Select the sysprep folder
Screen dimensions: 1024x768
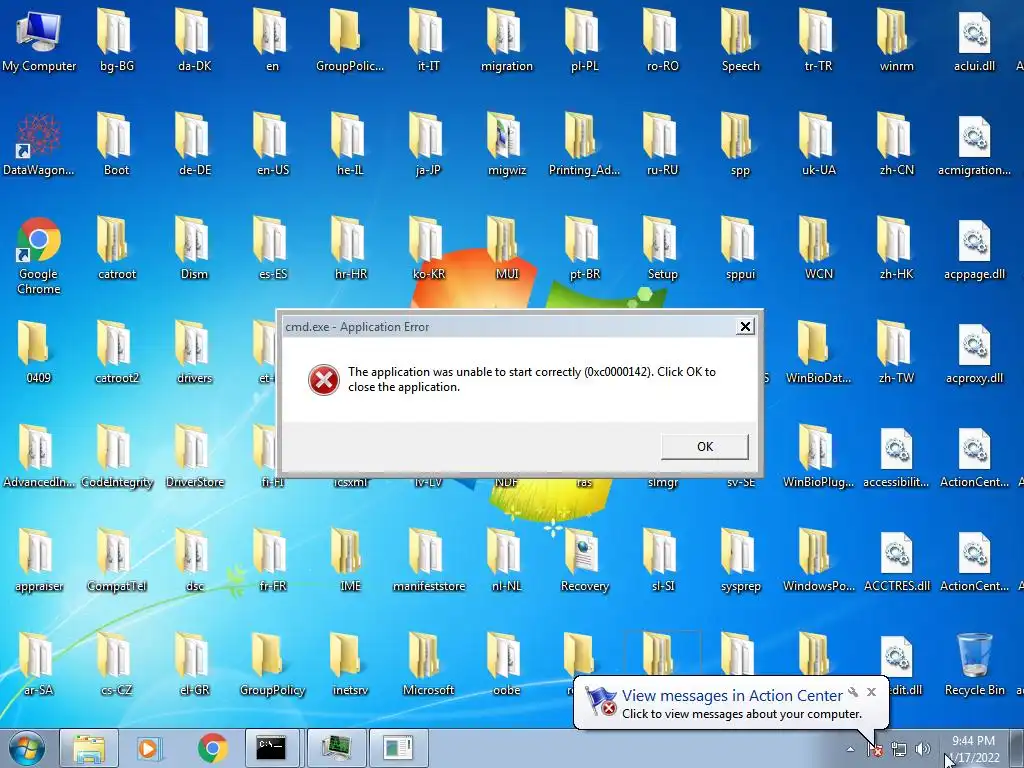741,560
